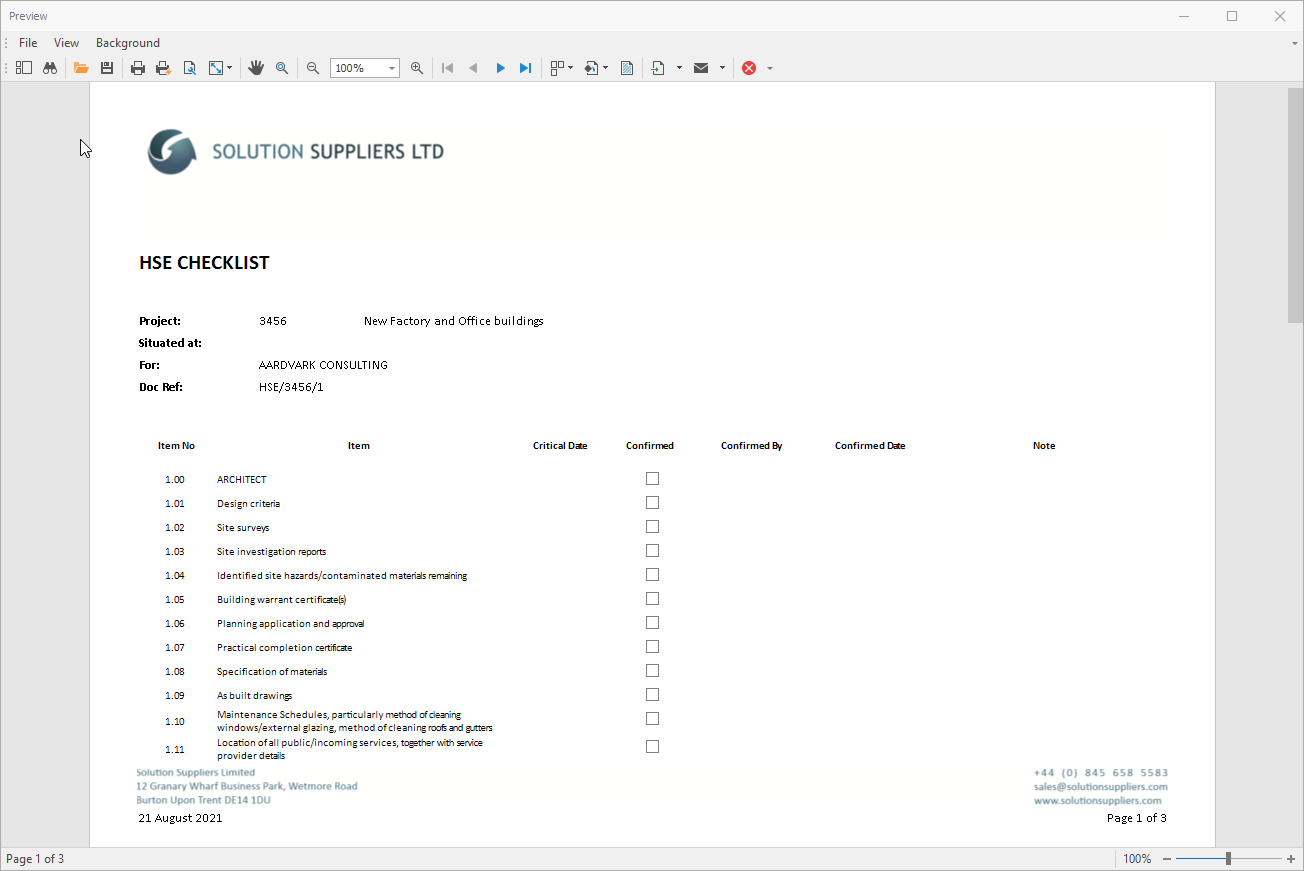Screen dimensions: 1304x871
Task: Tick Confirmed checkbox for Building warrant certificate(s)
Action: (652, 599)
